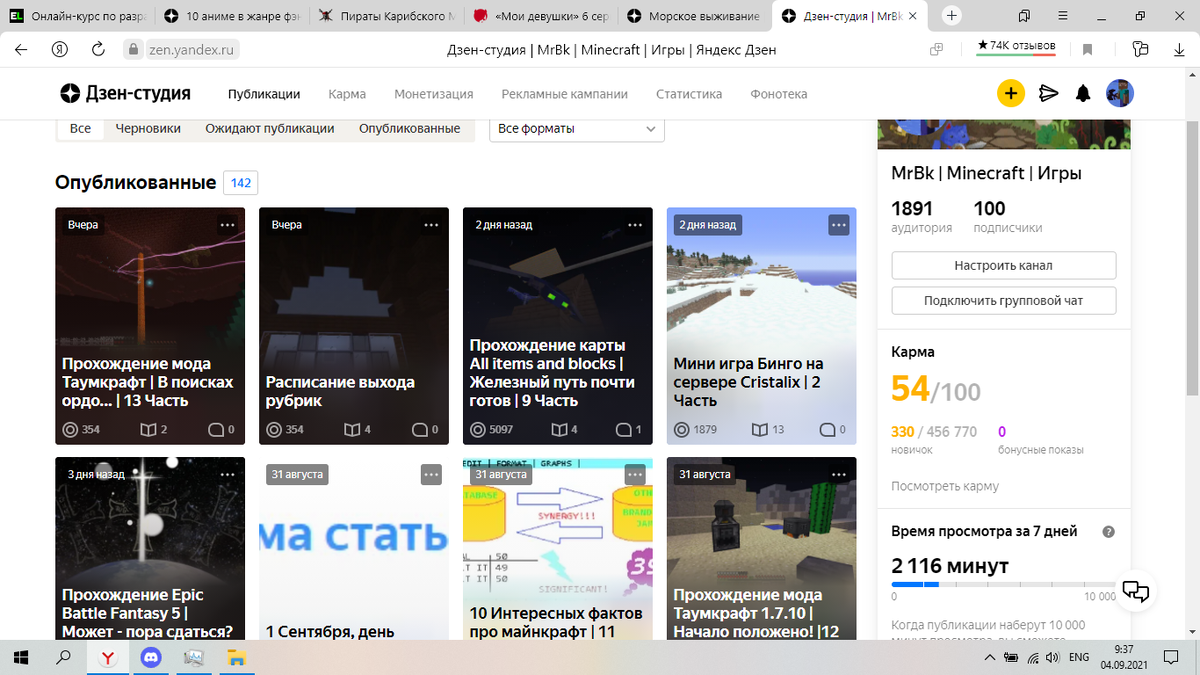The width and height of the screenshot is (1200, 675).
Task: Show hidden system tray icons chevron
Action: (x=989, y=658)
